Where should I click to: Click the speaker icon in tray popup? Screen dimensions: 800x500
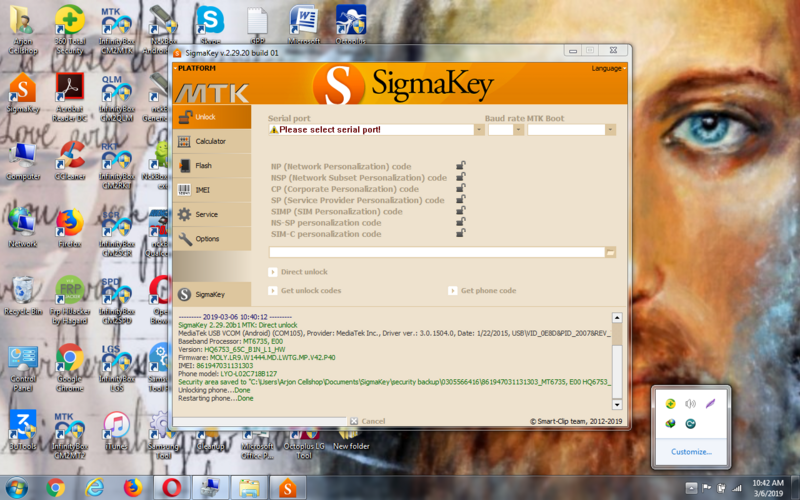[690, 404]
